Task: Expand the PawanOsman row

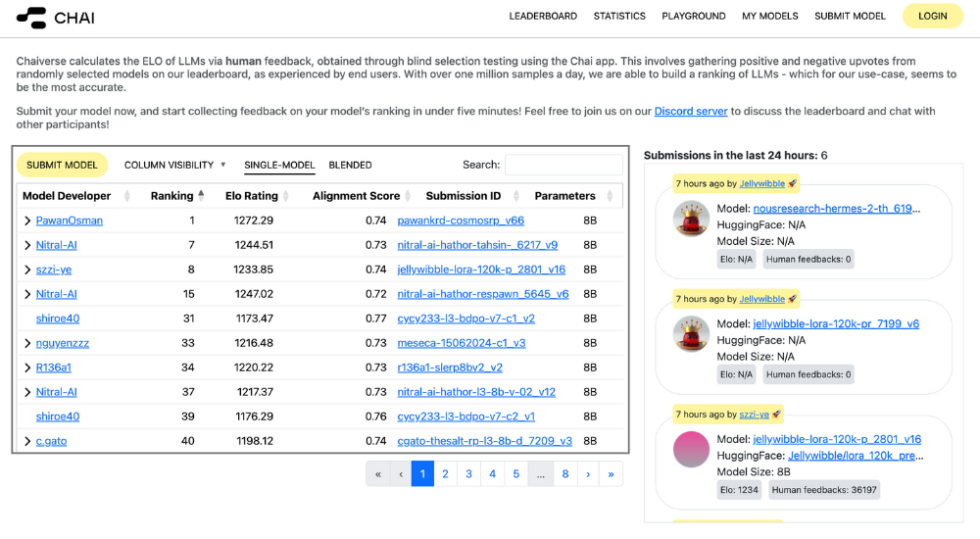Action: click(27, 221)
